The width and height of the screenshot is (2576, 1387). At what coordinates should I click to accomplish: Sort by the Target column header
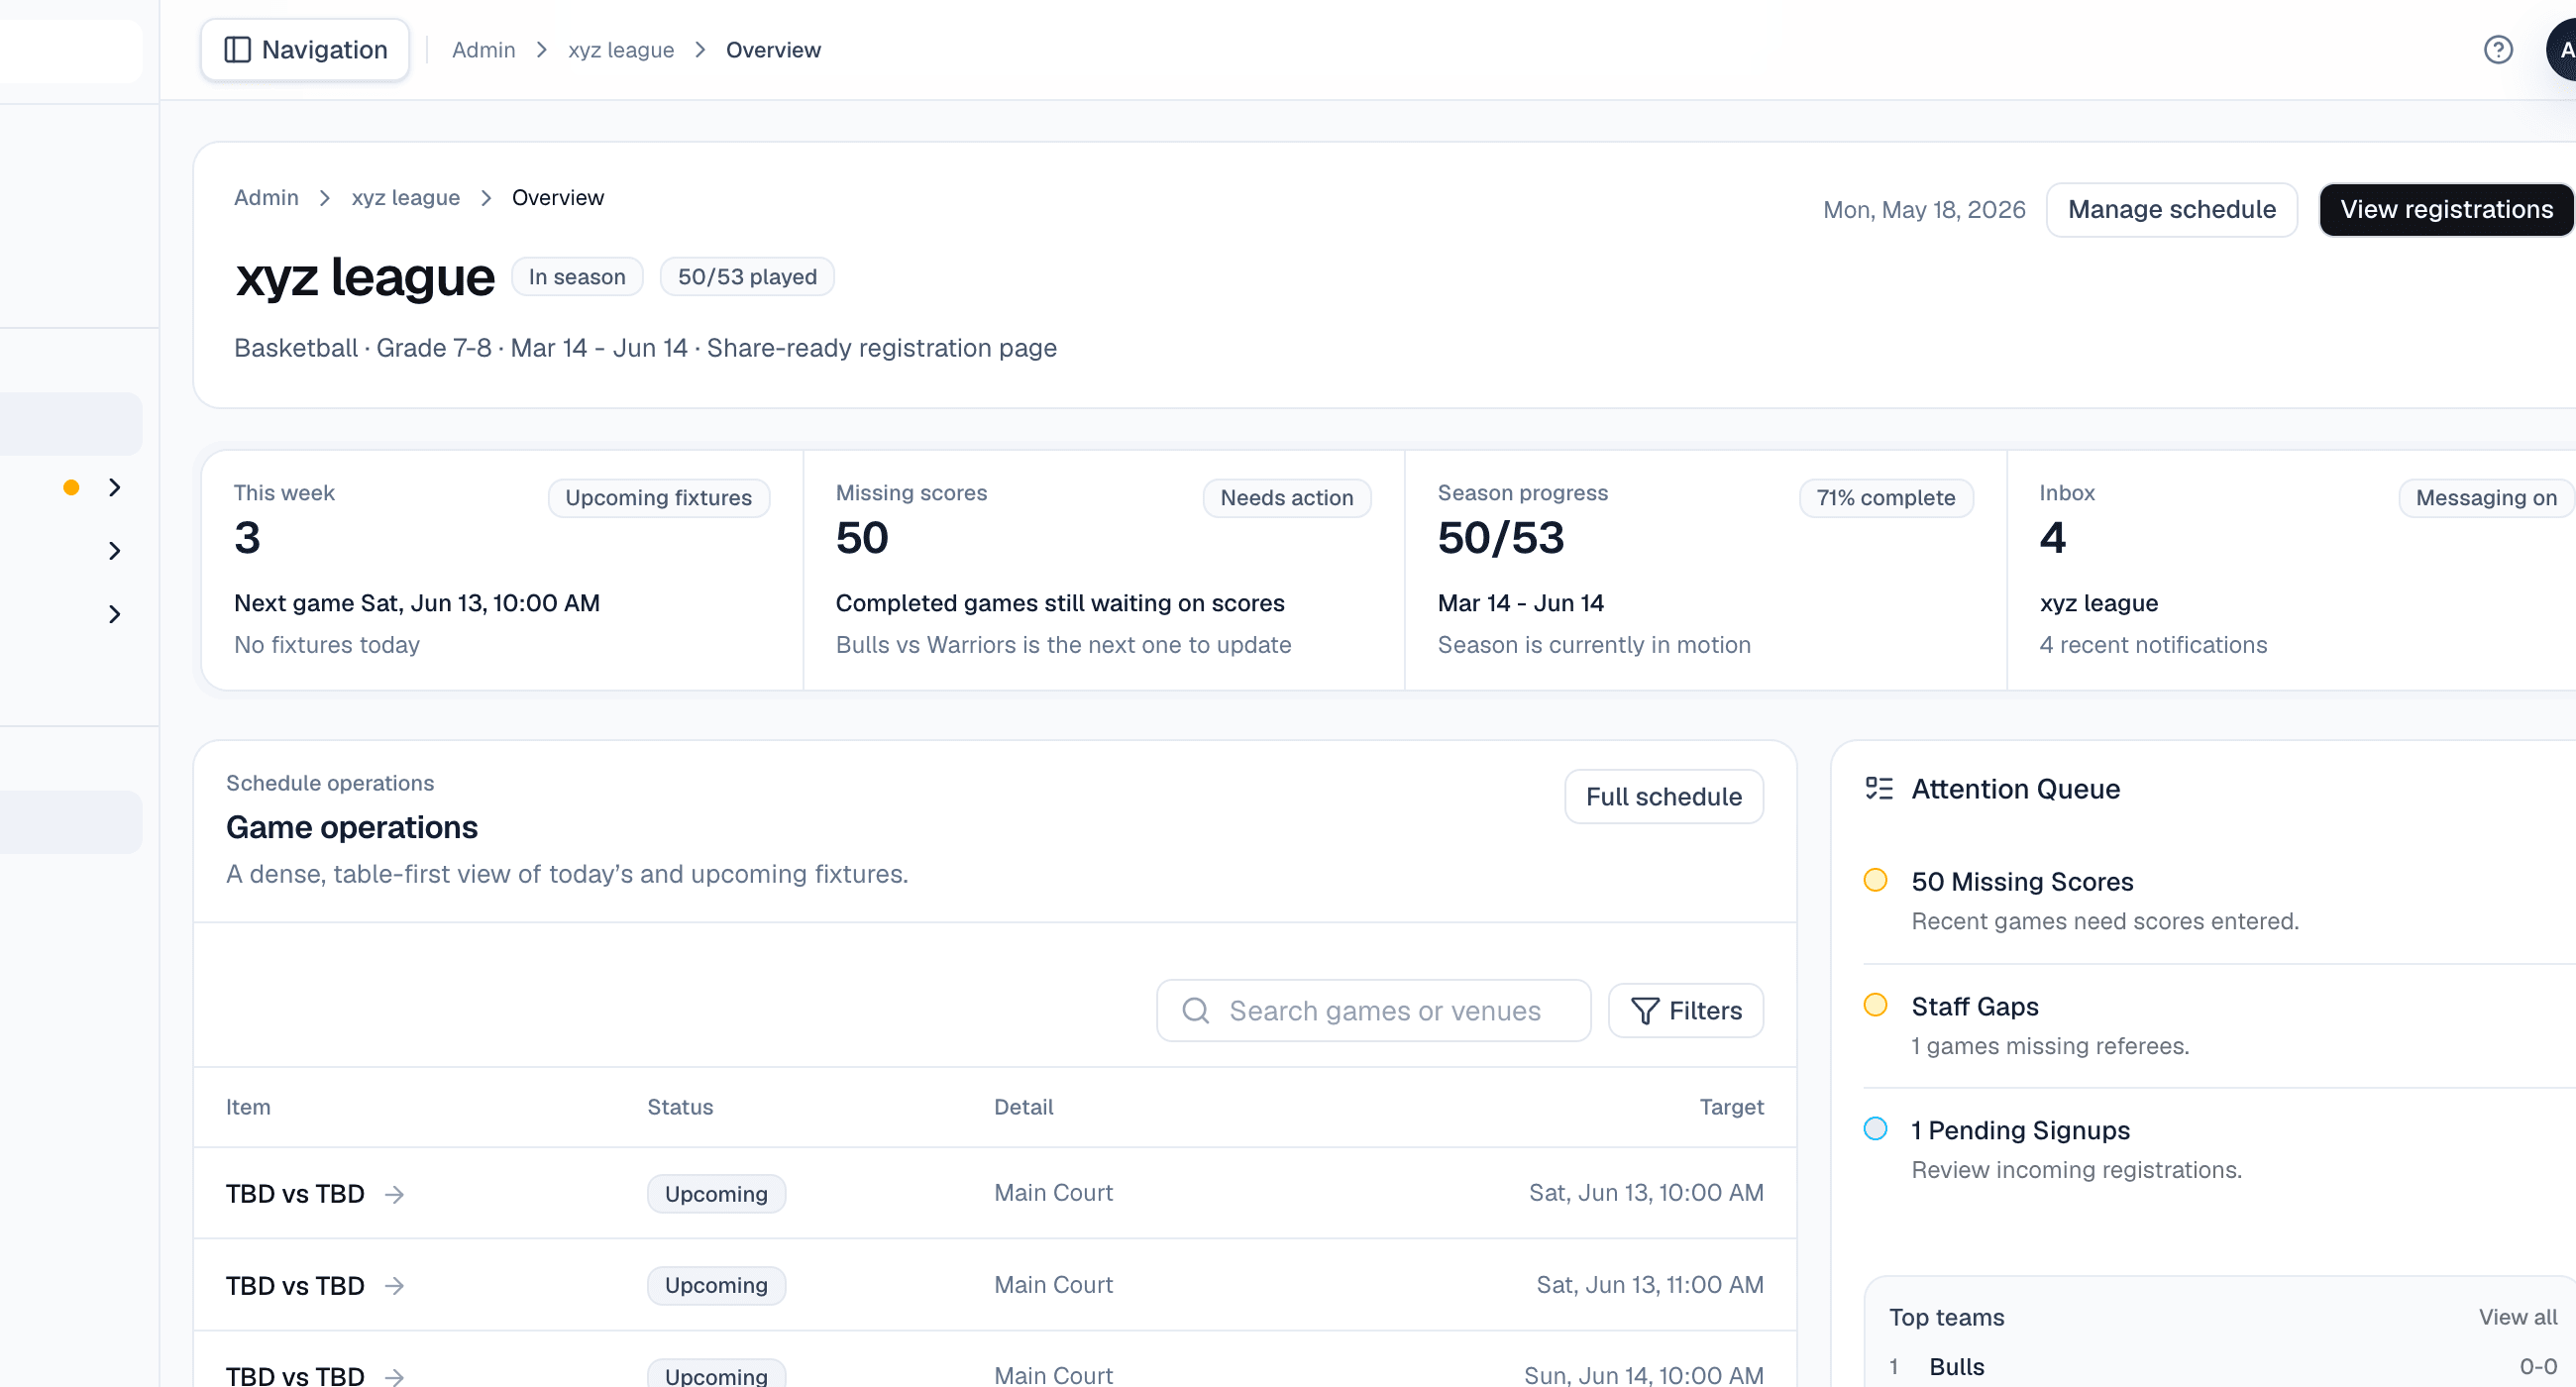click(1731, 1107)
